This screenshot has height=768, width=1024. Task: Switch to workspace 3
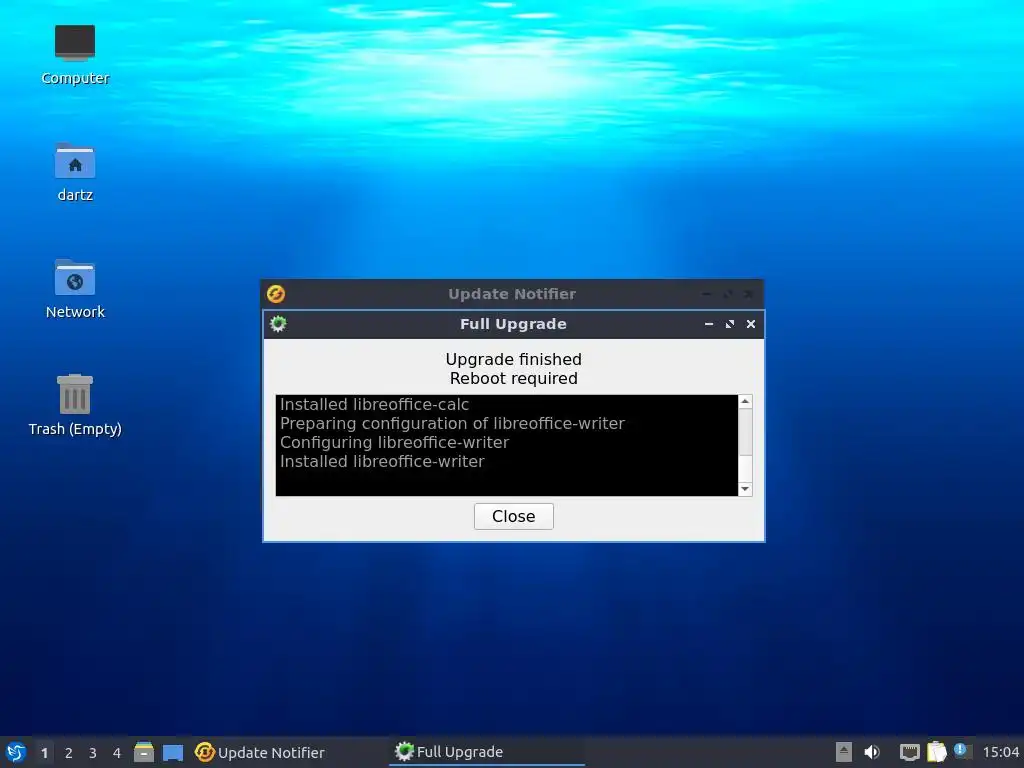93,753
